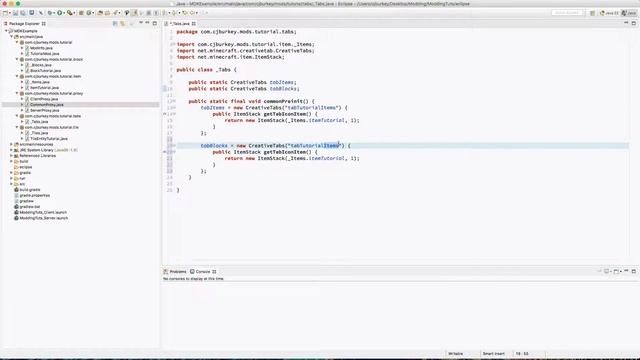Image resolution: width=640 pixels, height=360 pixels.
Task: Select the _Tabs.java editor tab
Action: [x=180, y=24]
